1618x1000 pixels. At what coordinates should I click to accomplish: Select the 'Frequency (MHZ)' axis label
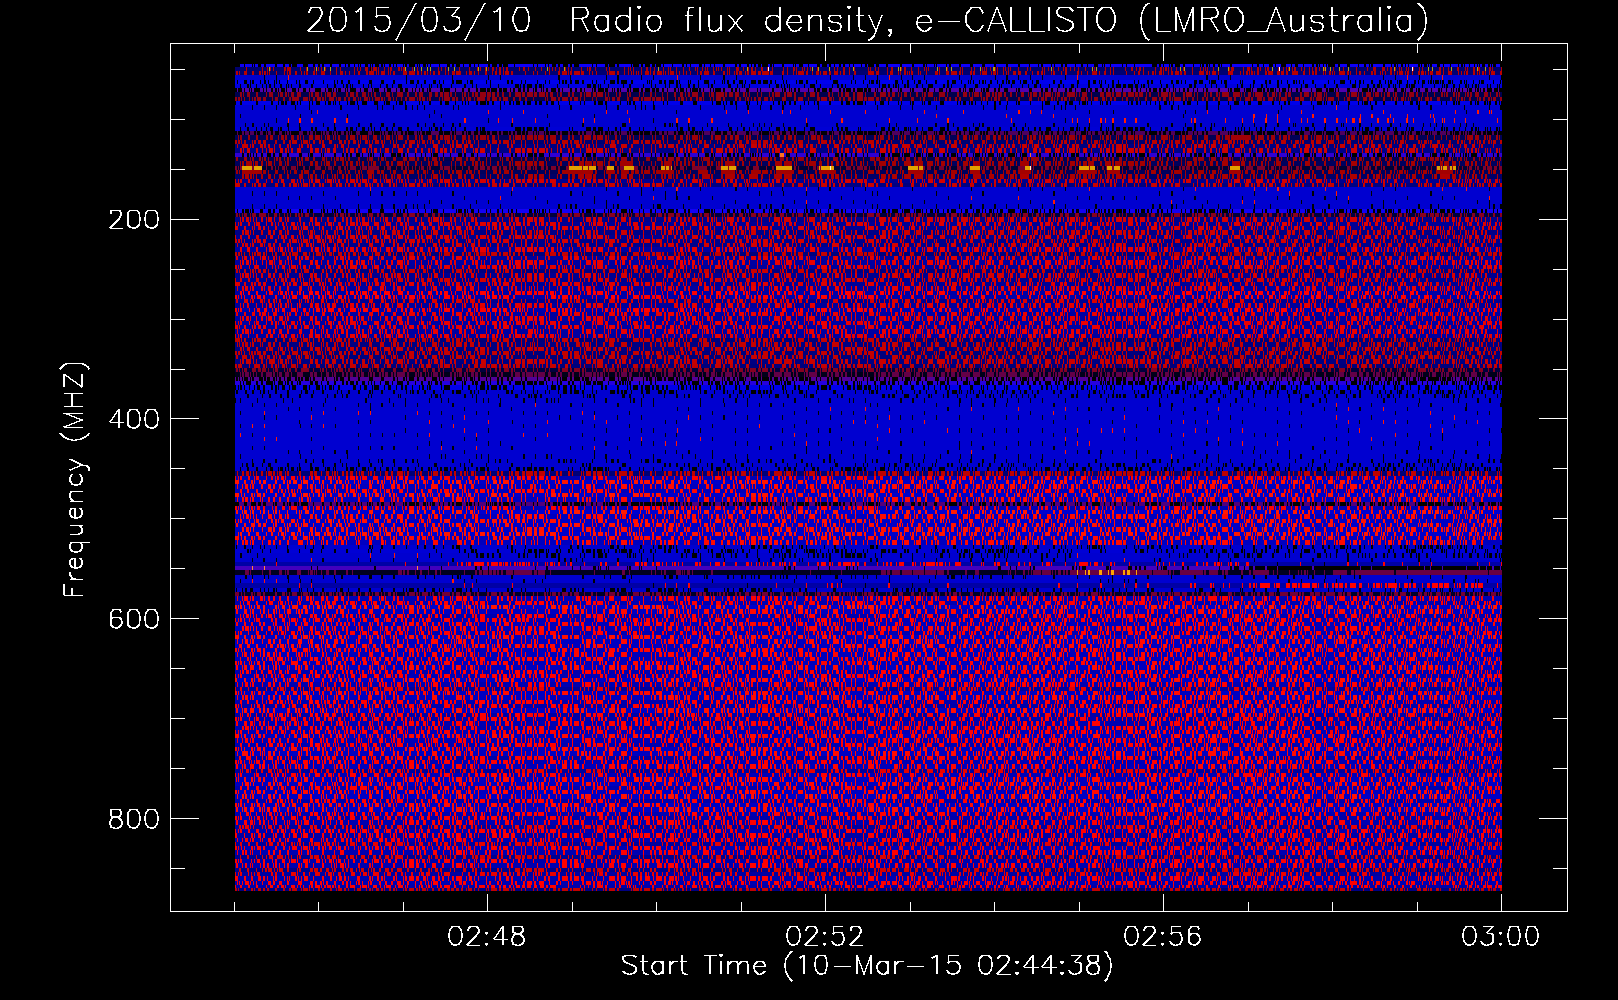(x=75, y=480)
